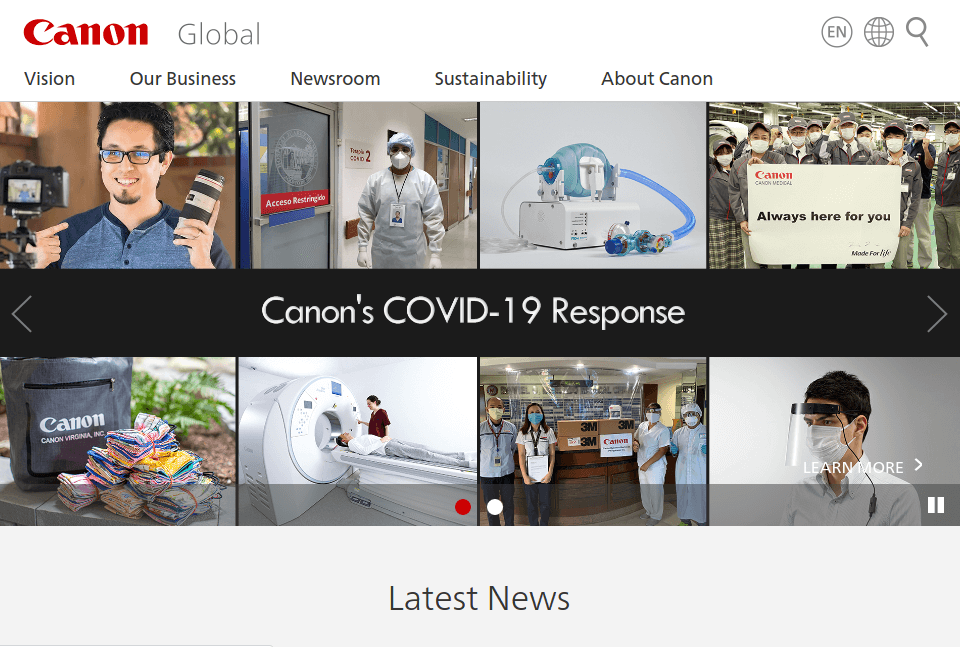The image size is (960, 647).
Task: Select the currently active red carousel dot
Action: pyautogui.click(x=463, y=507)
